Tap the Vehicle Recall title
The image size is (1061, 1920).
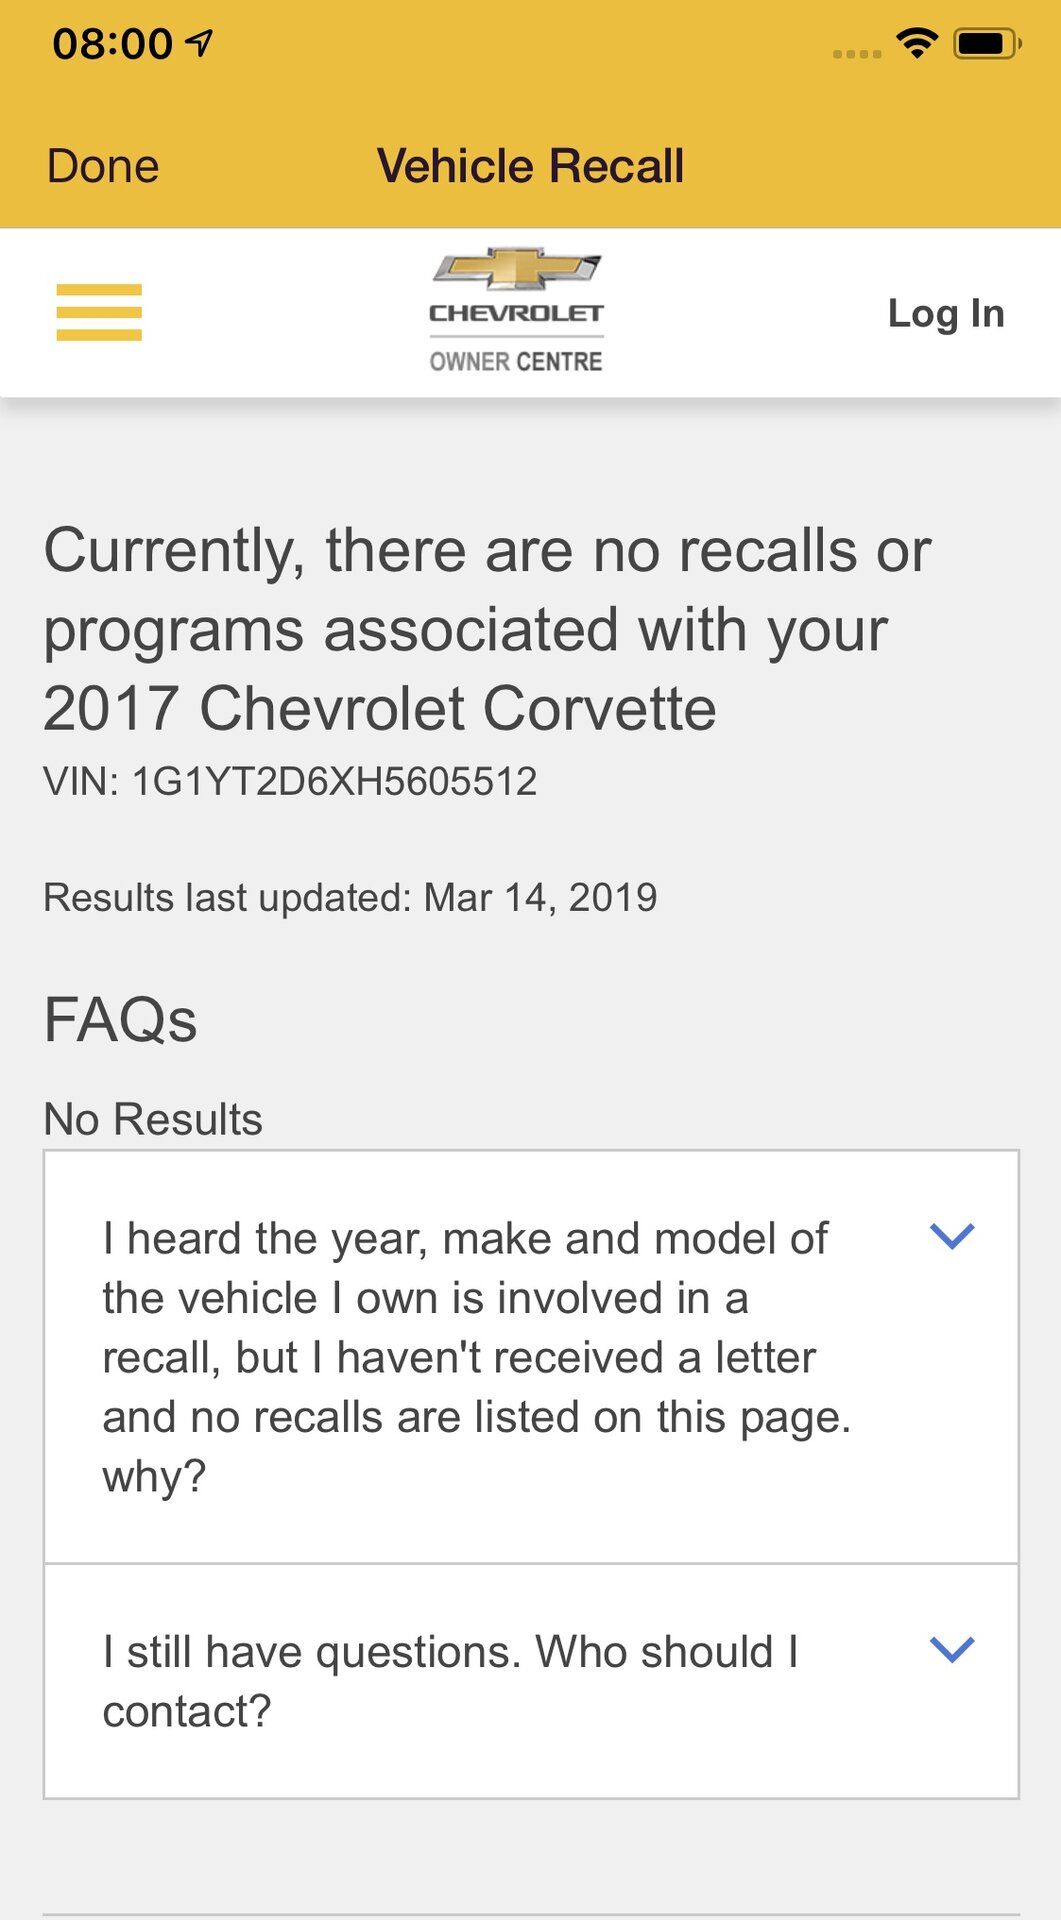tap(530, 166)
